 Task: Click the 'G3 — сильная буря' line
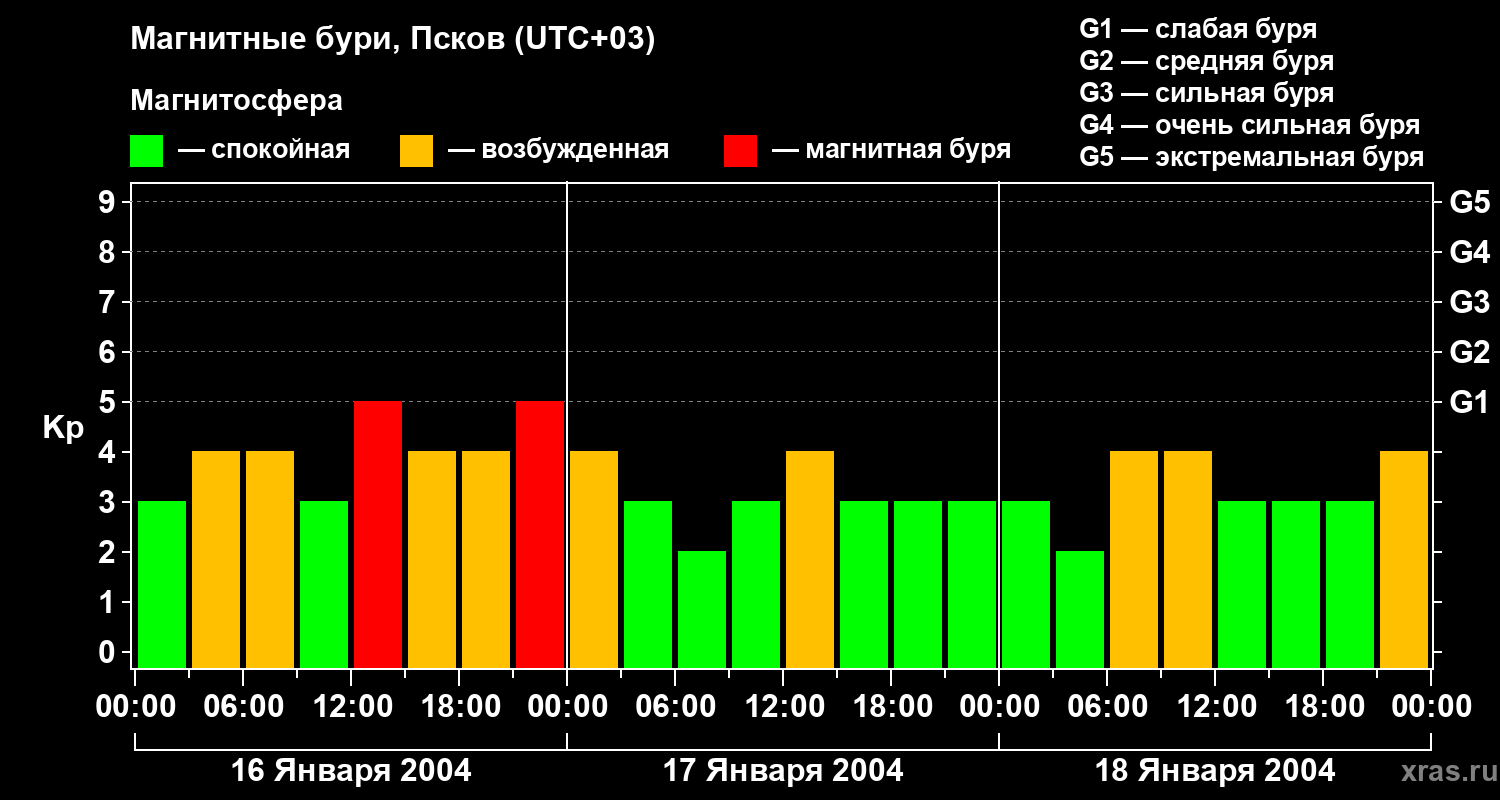click(1206, 93)
